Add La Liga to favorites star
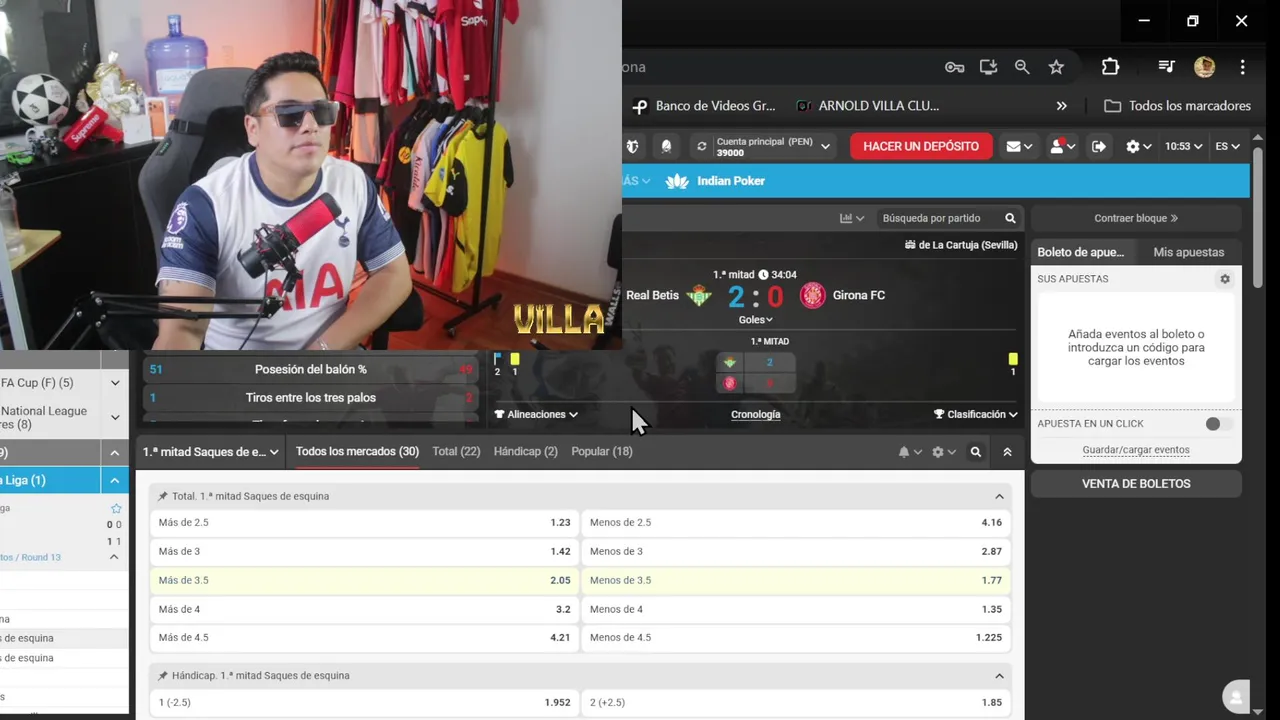The image size is (1280, 720). tap(116, 509)
